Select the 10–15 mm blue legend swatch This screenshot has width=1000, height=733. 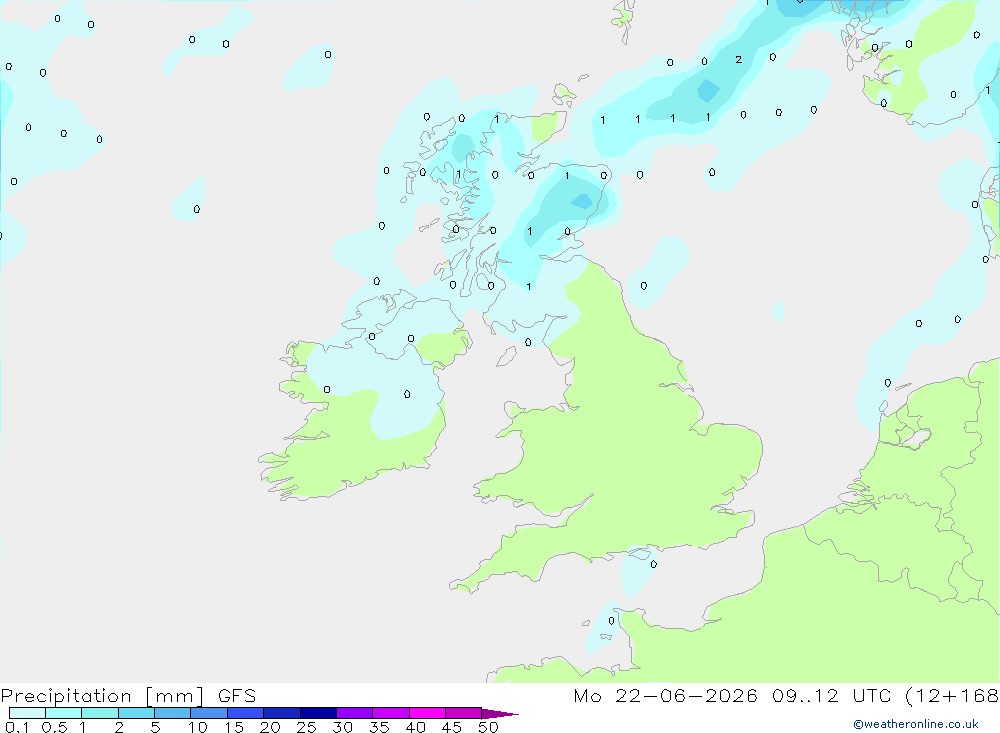(x=209, y=713)
